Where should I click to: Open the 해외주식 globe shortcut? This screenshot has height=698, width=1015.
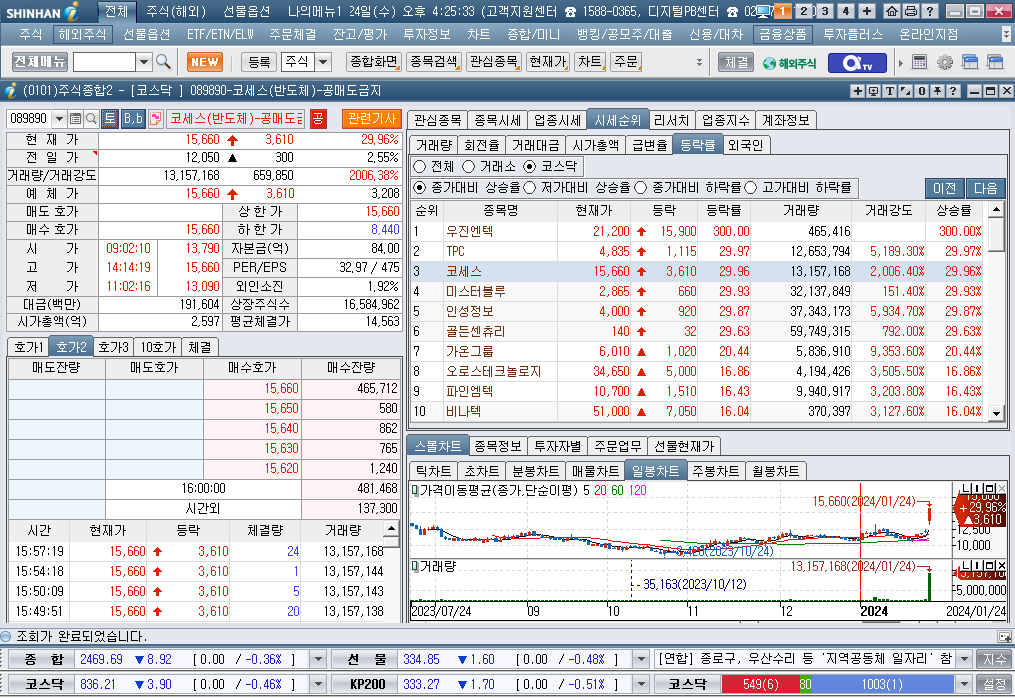789,63
